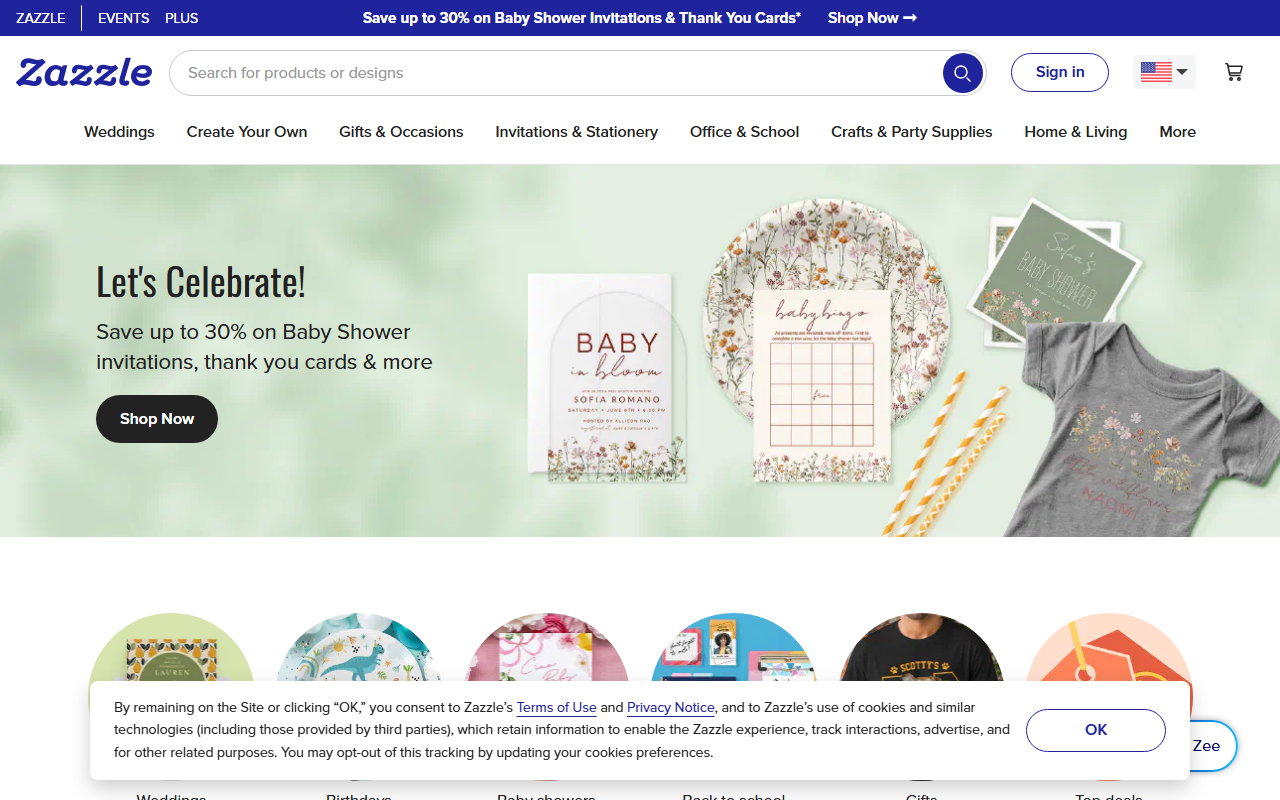
Task: Click the baby bingo card image
Action: pos(822,386)
